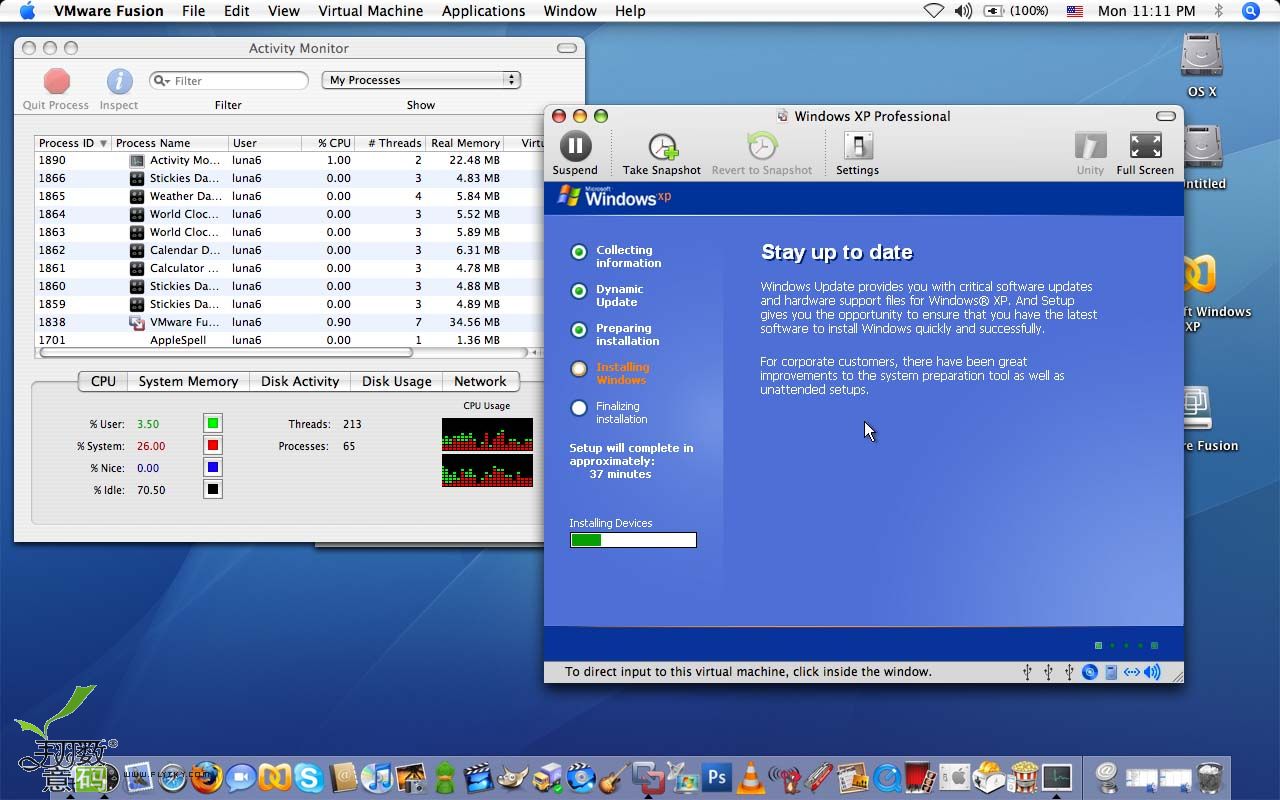Open GarageBand guitar icon in dock

tap(613, 777)
